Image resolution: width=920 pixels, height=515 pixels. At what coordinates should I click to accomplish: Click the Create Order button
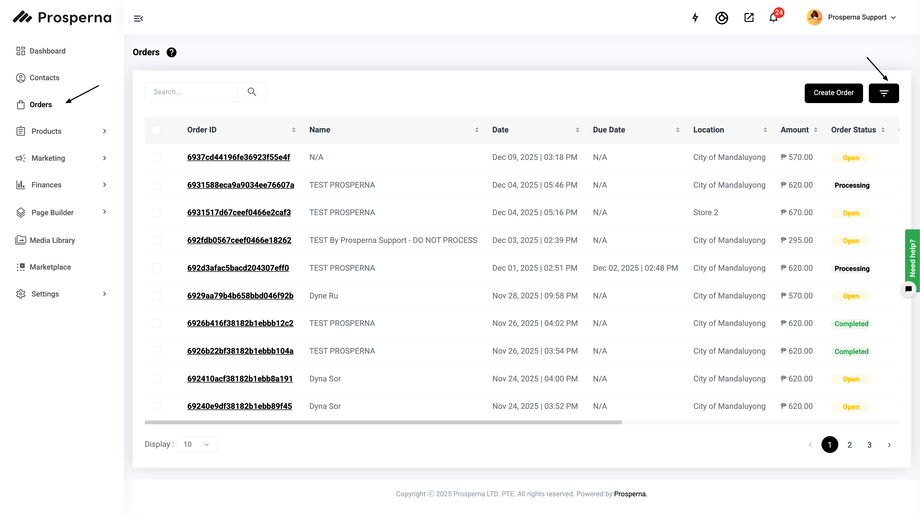click(x=833, y=93)
